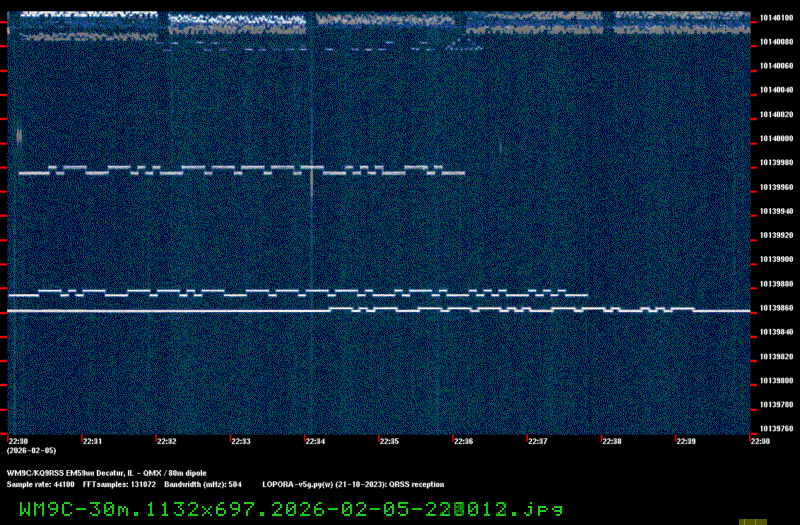Select the 10139880 frequency label
This screenshot has width=800, height=525.
776,284
